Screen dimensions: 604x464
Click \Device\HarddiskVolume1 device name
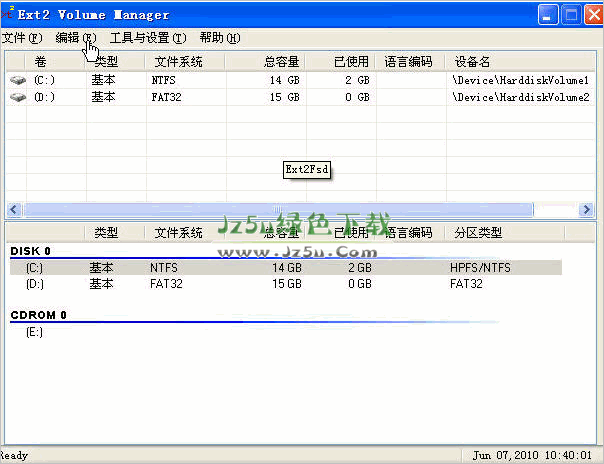click(520, 80)
